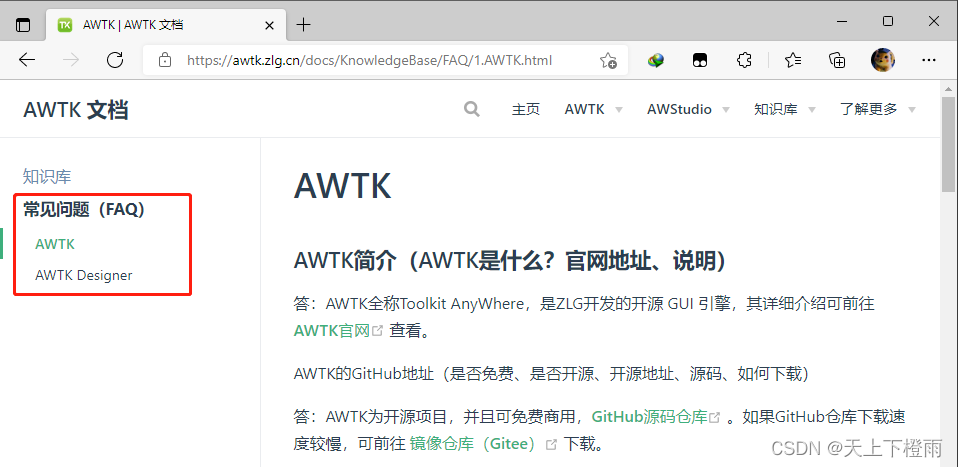Minimize the browser window
Screen dimensions: 958x467
843,21
